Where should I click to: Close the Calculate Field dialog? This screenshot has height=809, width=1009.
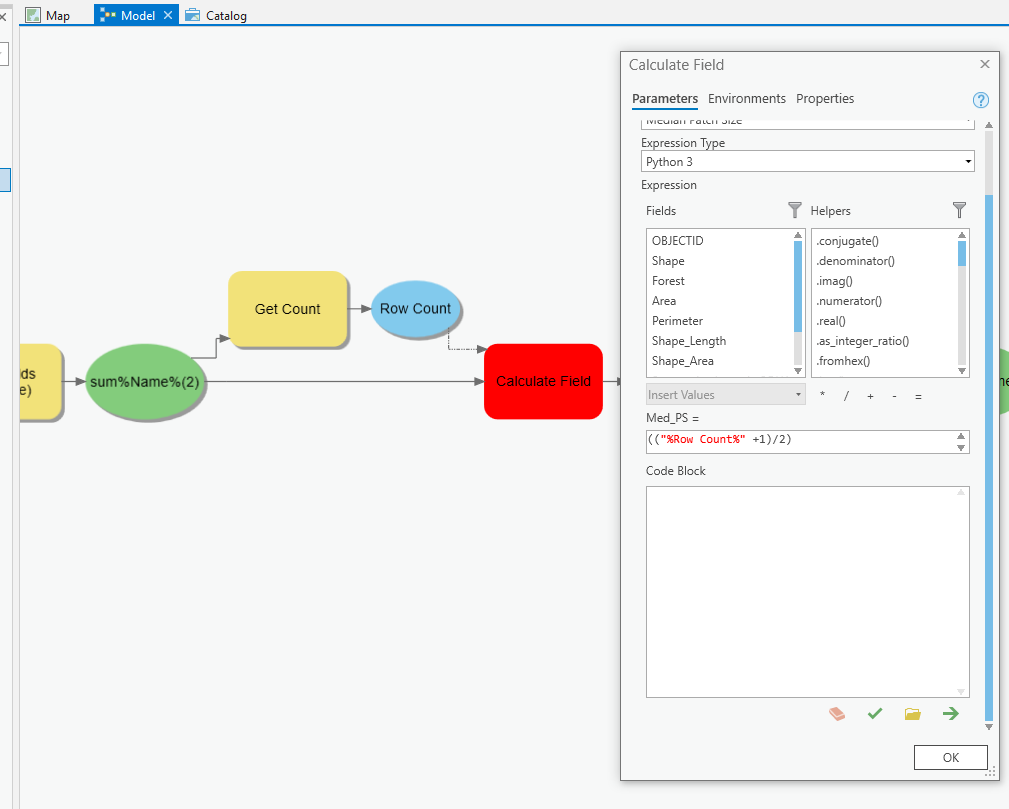pos(985,64)
